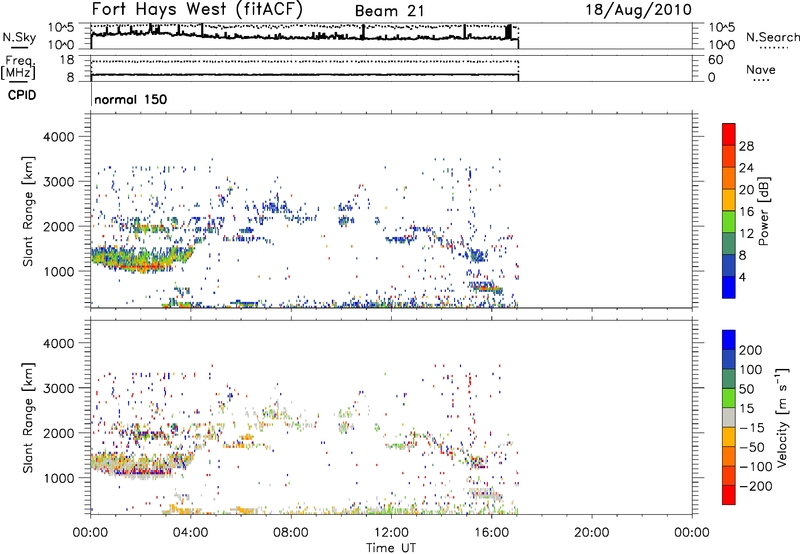
Task: Click the "N.Sky" legend label
Action: 19,37
